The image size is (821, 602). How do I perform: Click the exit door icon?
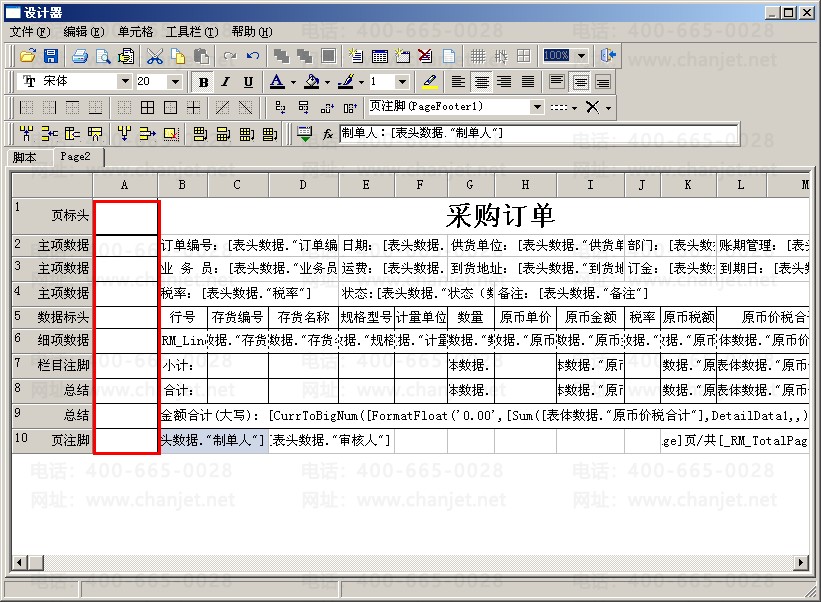607,56
